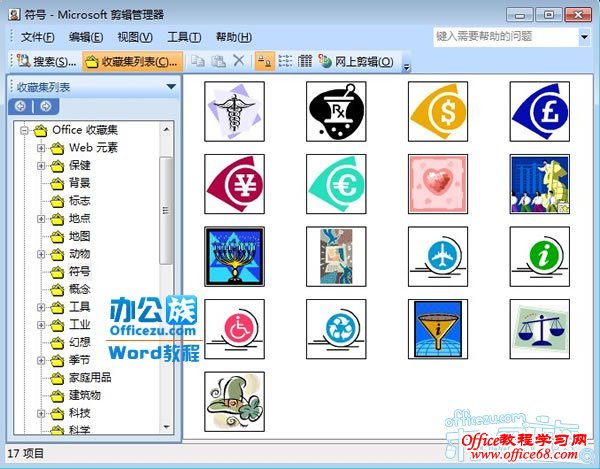Open toolbar options dropdown arrow
Screen dimensions: 600x469
[406, 67]
